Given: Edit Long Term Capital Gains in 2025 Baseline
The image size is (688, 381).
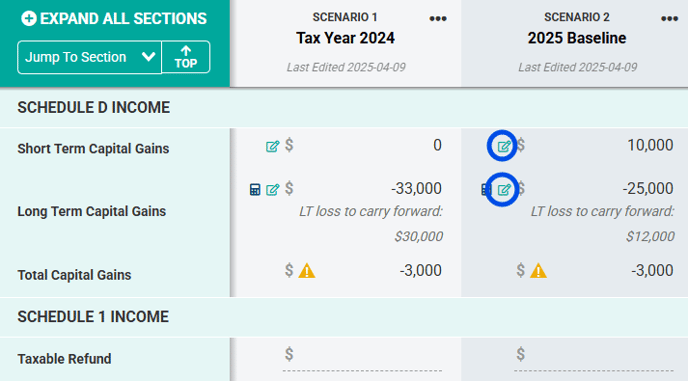Looking at the screenshot, I should (504, 190).
